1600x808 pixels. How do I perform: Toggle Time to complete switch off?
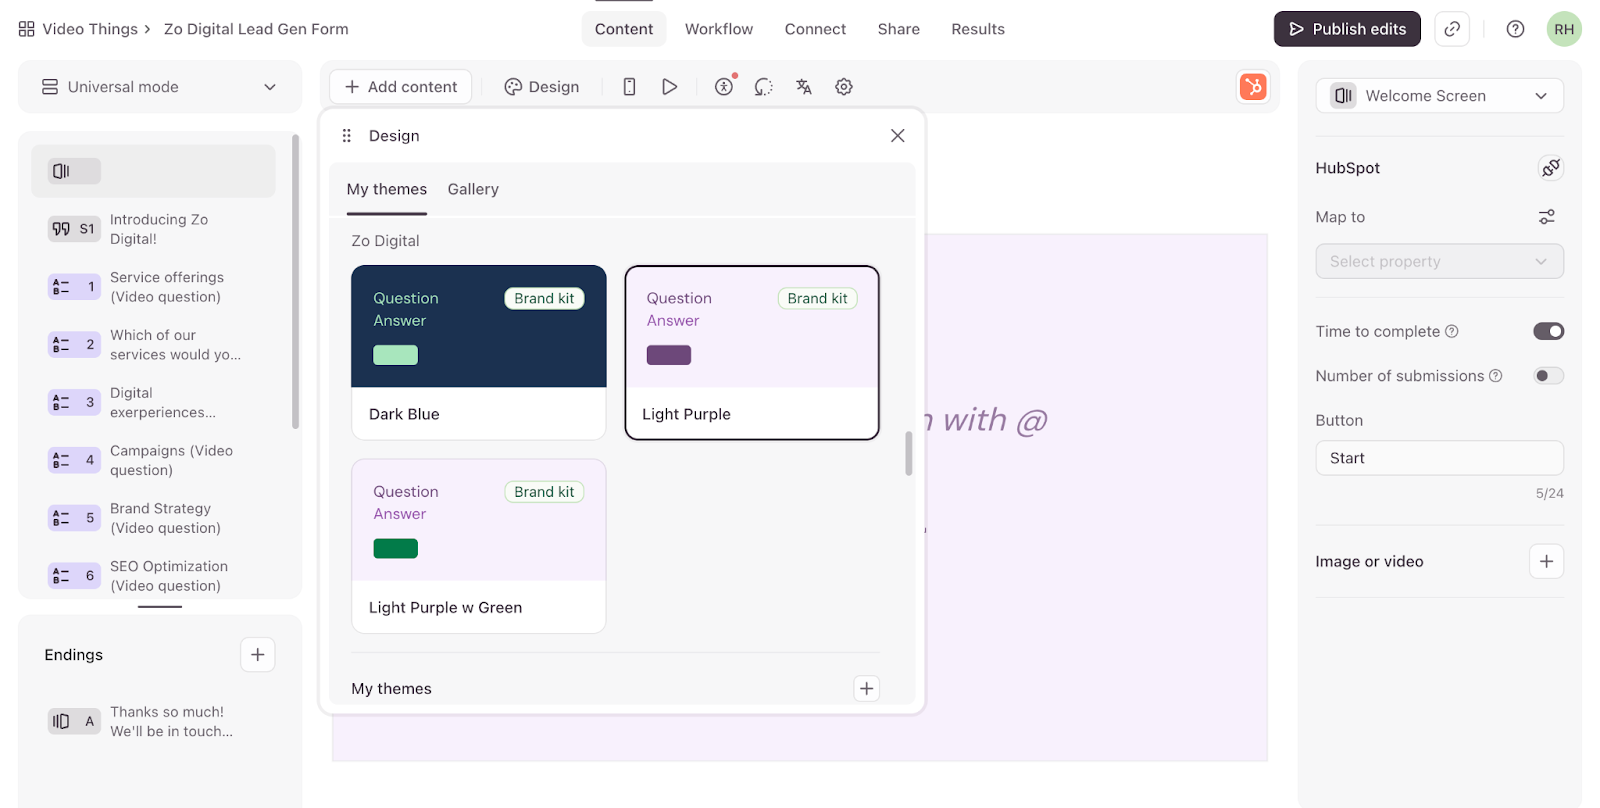pyautogui.click(x=1549, y=331)
